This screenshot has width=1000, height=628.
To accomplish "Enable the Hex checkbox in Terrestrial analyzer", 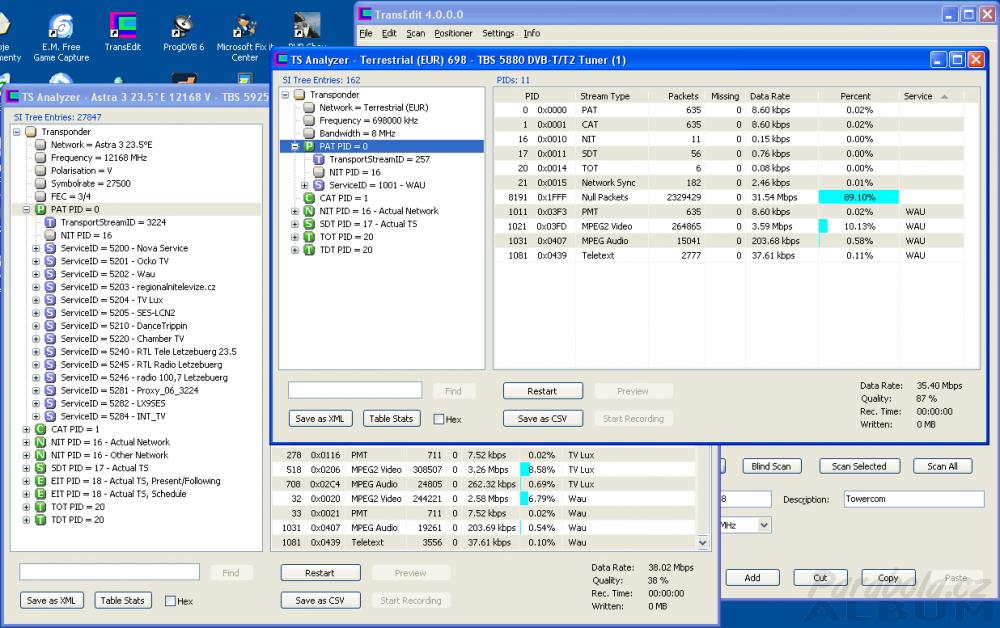I will [x=439, y=419].
